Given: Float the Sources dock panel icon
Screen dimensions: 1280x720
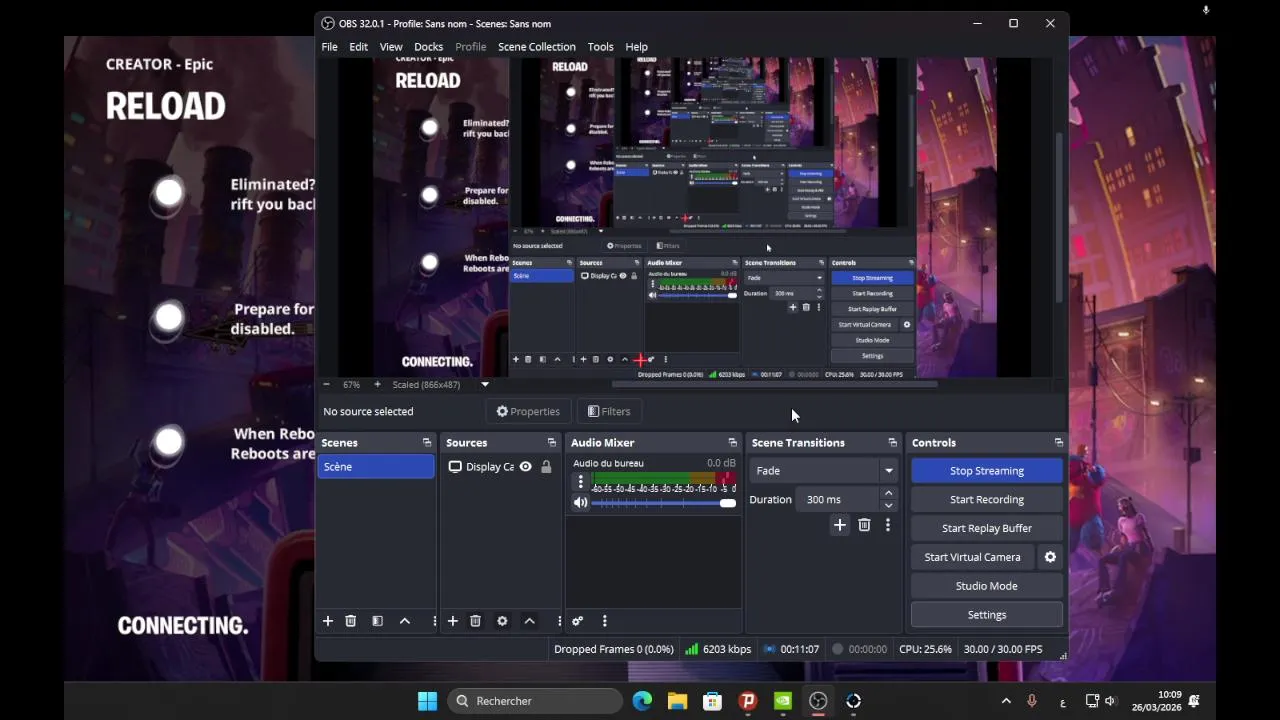Looking at the screenshot, I should pos(551,443).
